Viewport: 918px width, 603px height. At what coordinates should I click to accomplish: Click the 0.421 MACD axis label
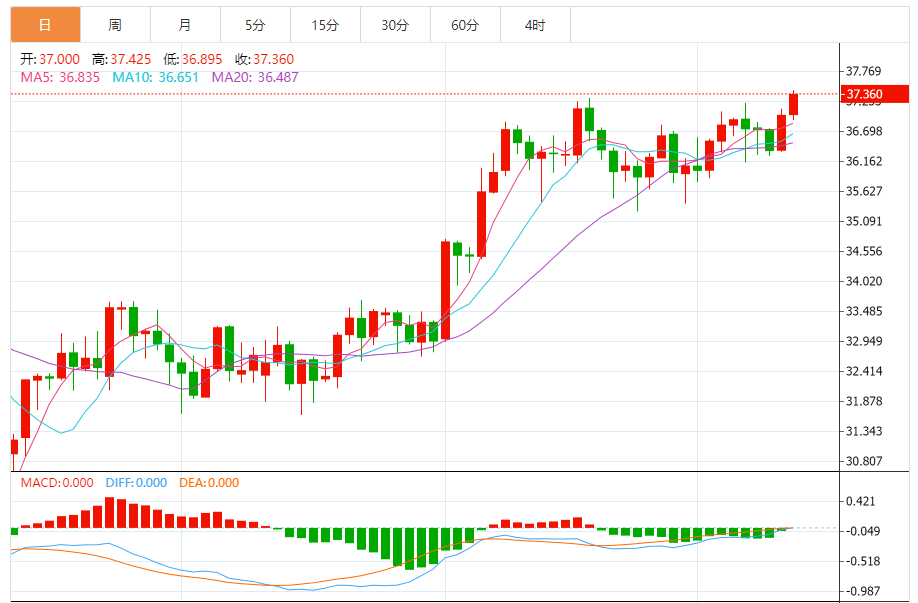pos(861,501)
